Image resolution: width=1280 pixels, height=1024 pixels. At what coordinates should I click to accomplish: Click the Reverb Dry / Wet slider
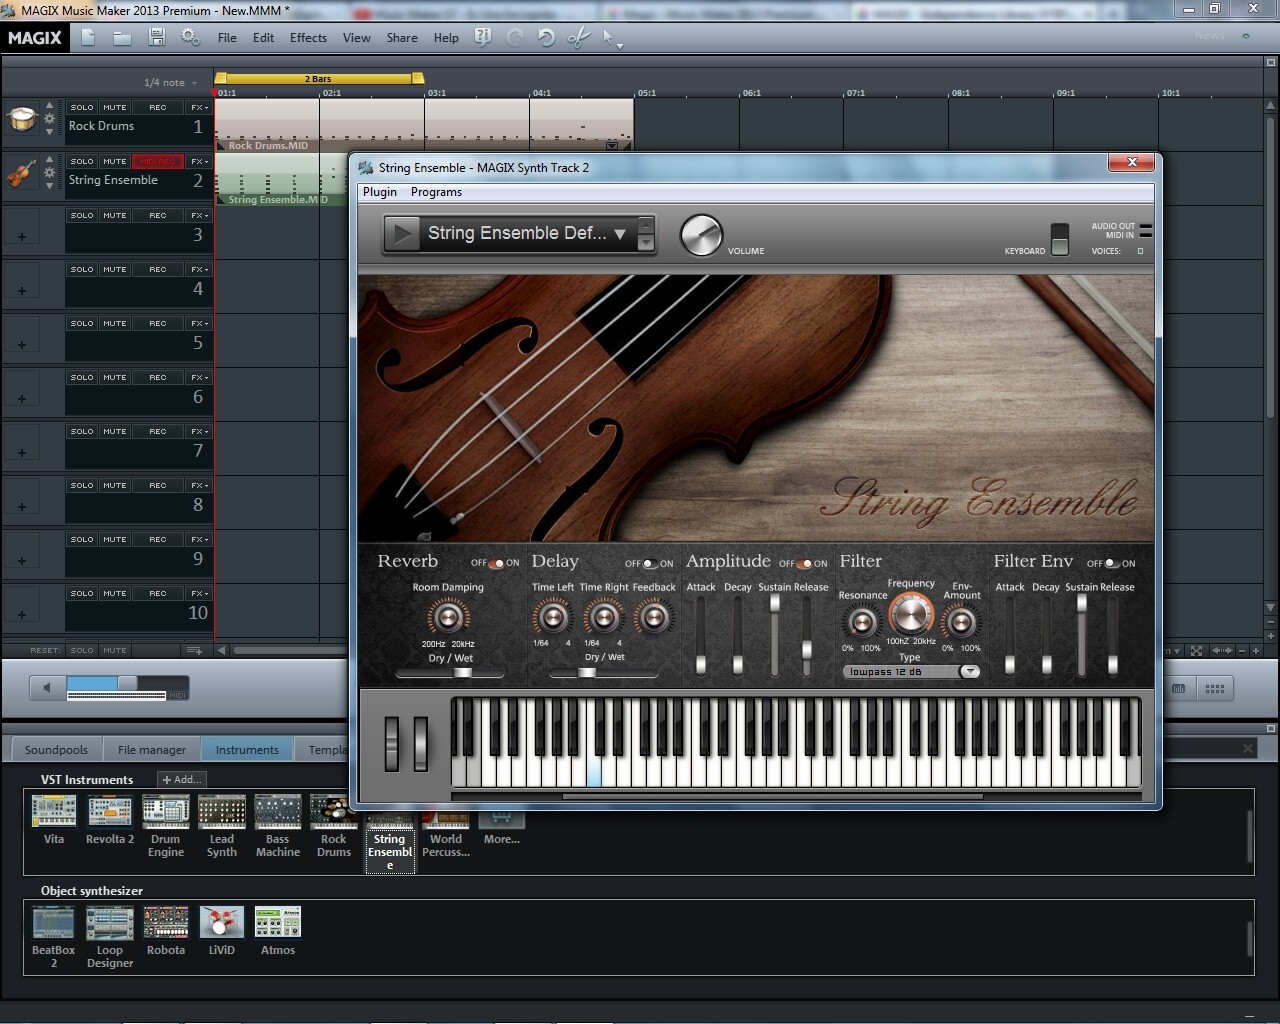449,673
